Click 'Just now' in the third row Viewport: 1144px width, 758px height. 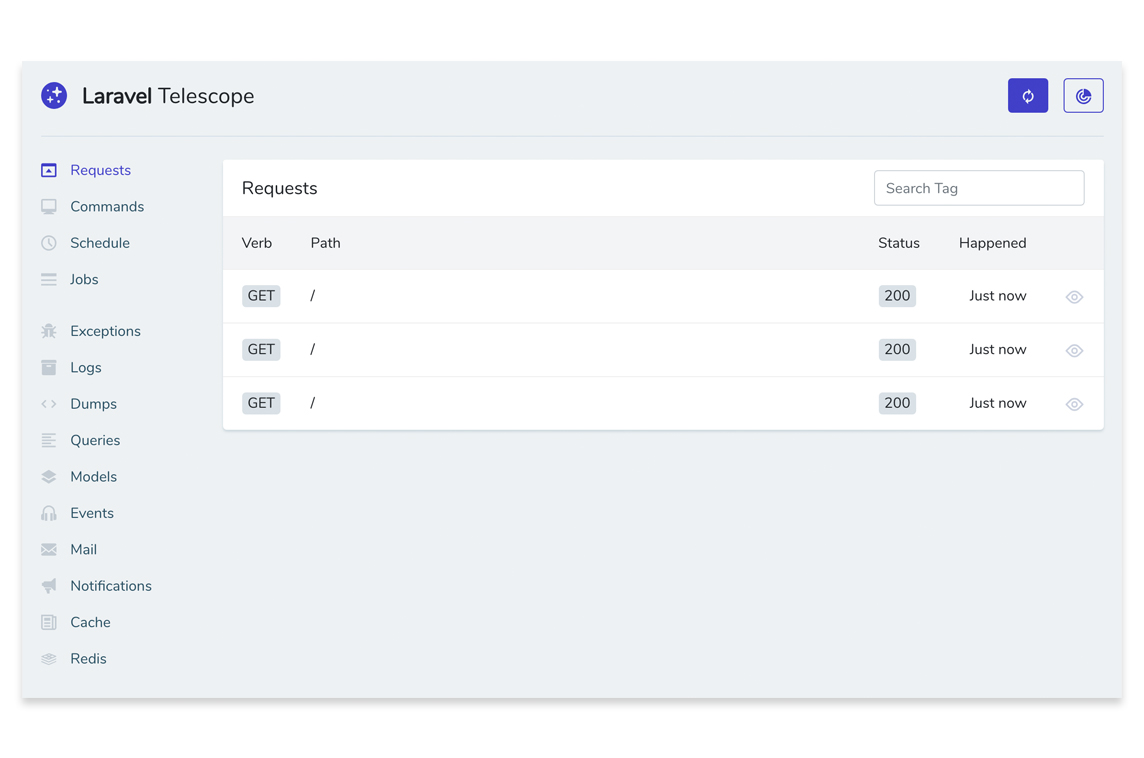click(997, 403)
